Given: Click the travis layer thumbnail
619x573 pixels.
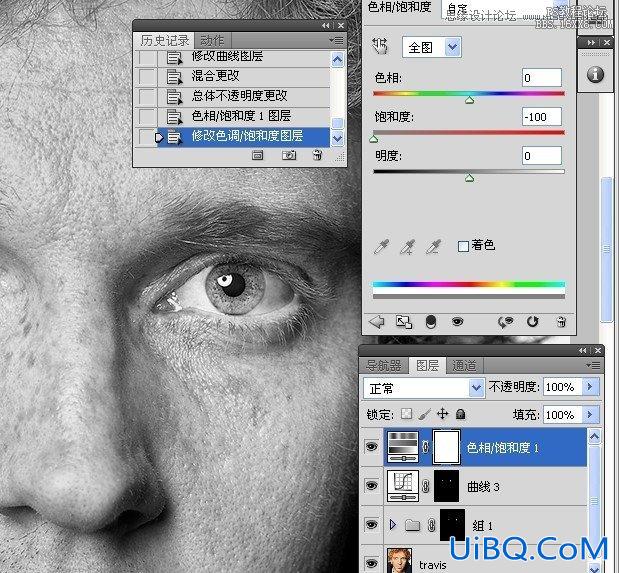Looking at the screenshot, I should [x=399, y=560].
